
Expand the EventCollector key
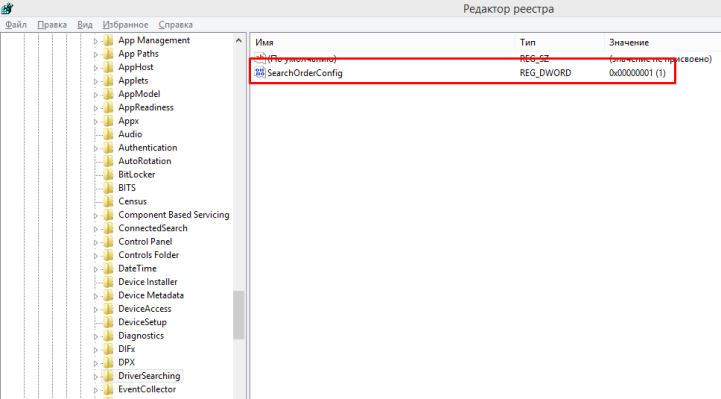(96, 390)
